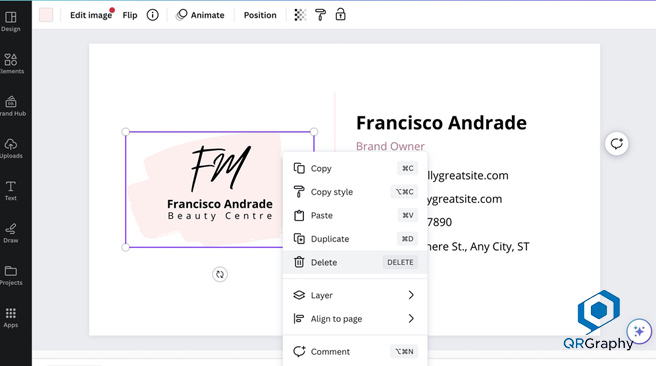Open the Brand Hub panel
This screenshot has width=656, height=366.
click(x=12, y=106)
